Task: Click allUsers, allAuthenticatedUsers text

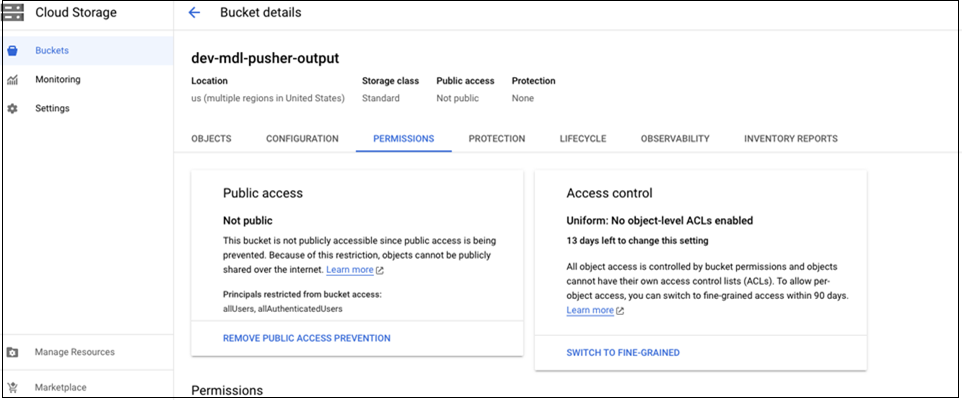Action: point(283,309)
